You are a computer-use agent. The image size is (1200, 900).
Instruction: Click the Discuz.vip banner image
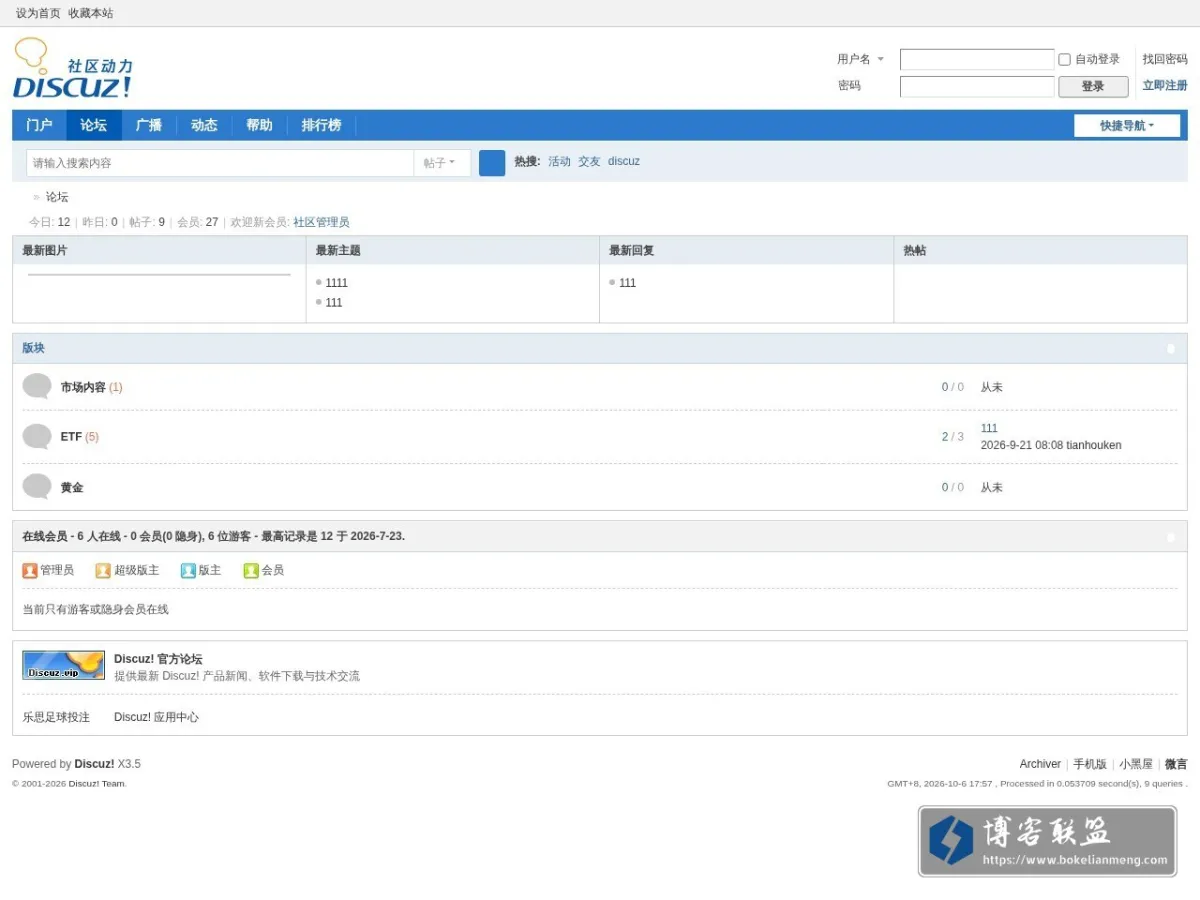[x=63, y=665]
